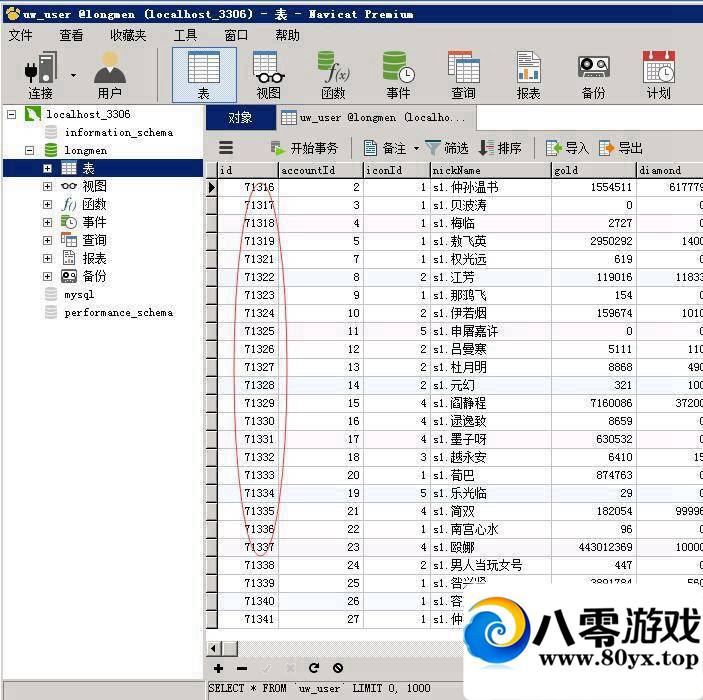Collapse the longmen database node
This screenshot has height=700, width=703.
pos(29,150)
